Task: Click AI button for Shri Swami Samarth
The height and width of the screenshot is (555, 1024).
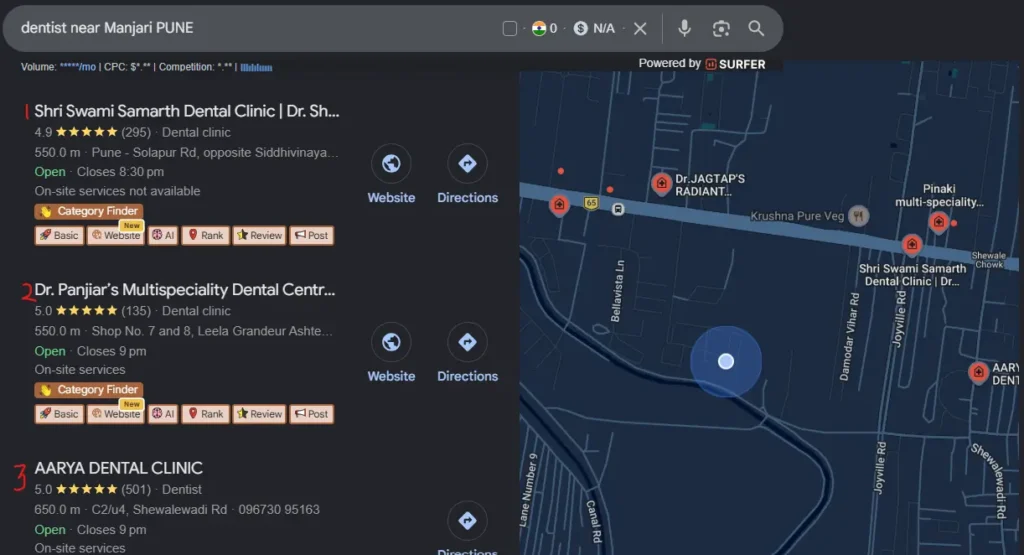Action: 163,235
